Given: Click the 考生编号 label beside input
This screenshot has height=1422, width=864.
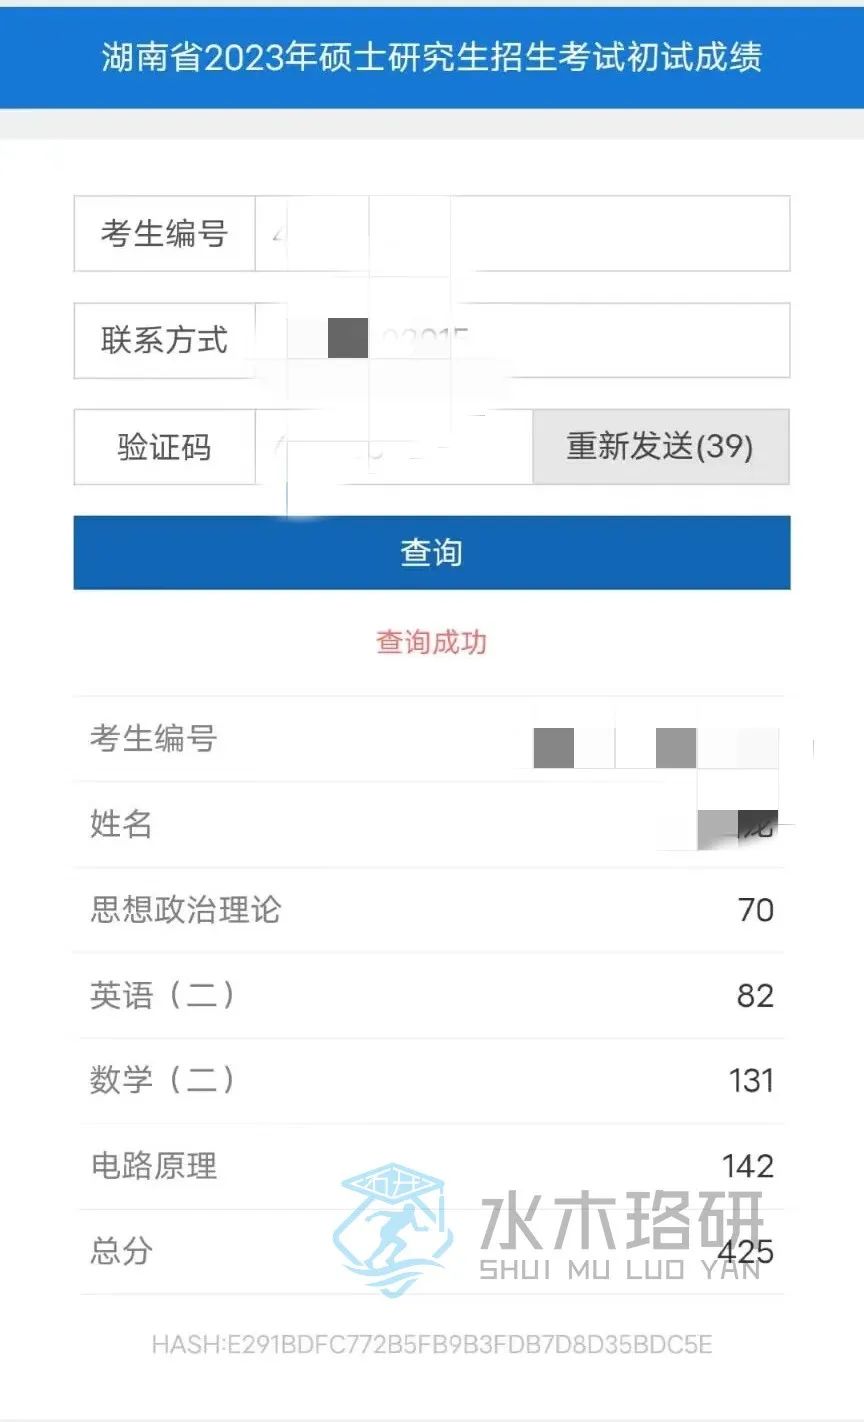Looking at the screenshot, I should 164,233.
